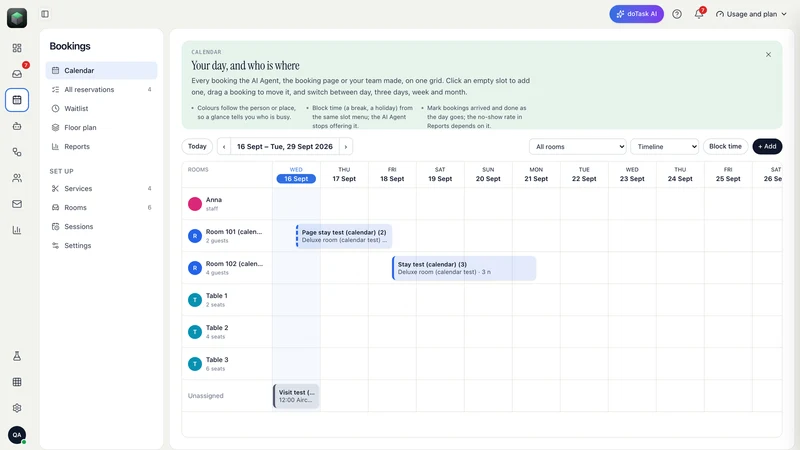Open Waitlist in sidebar
800x450 pixels.
101,108
